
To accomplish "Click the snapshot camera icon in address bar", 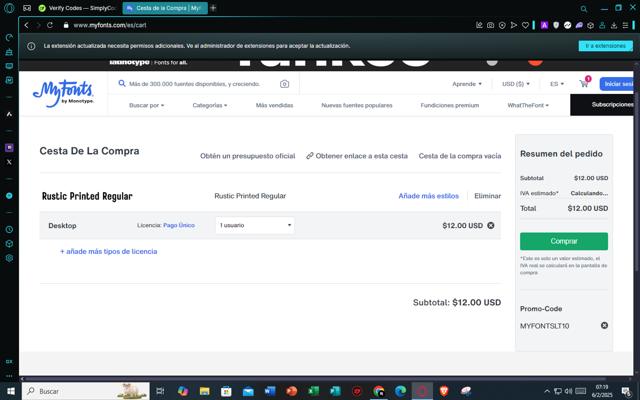I will [x=491, y=25].
